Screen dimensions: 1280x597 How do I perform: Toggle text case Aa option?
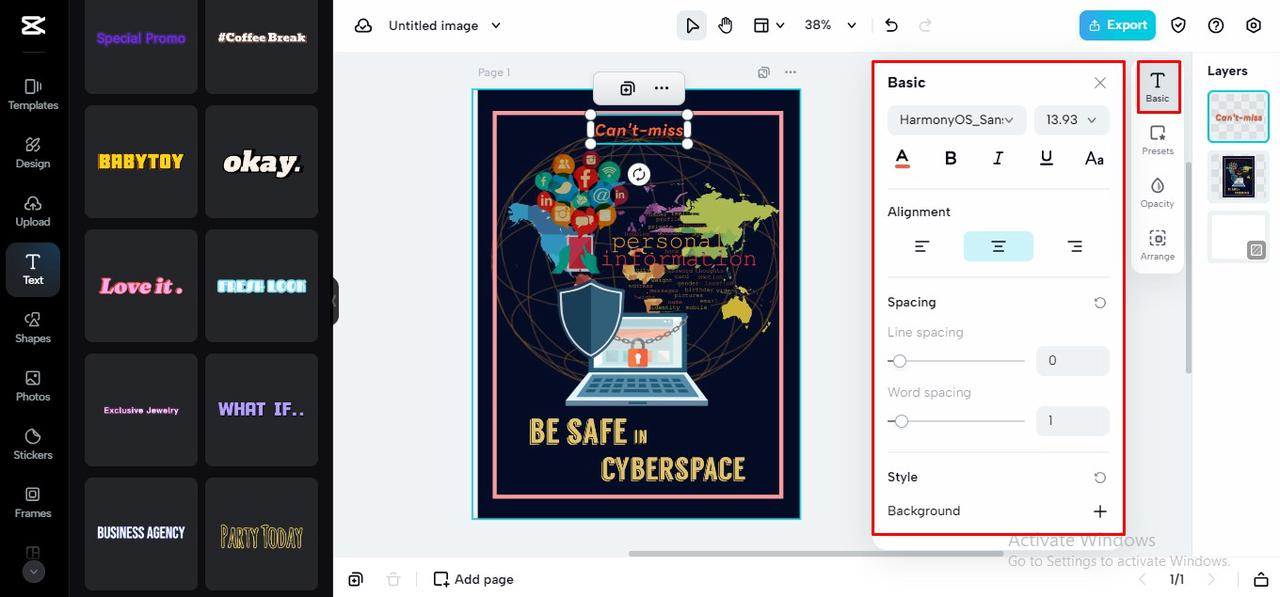point(1094,158)
